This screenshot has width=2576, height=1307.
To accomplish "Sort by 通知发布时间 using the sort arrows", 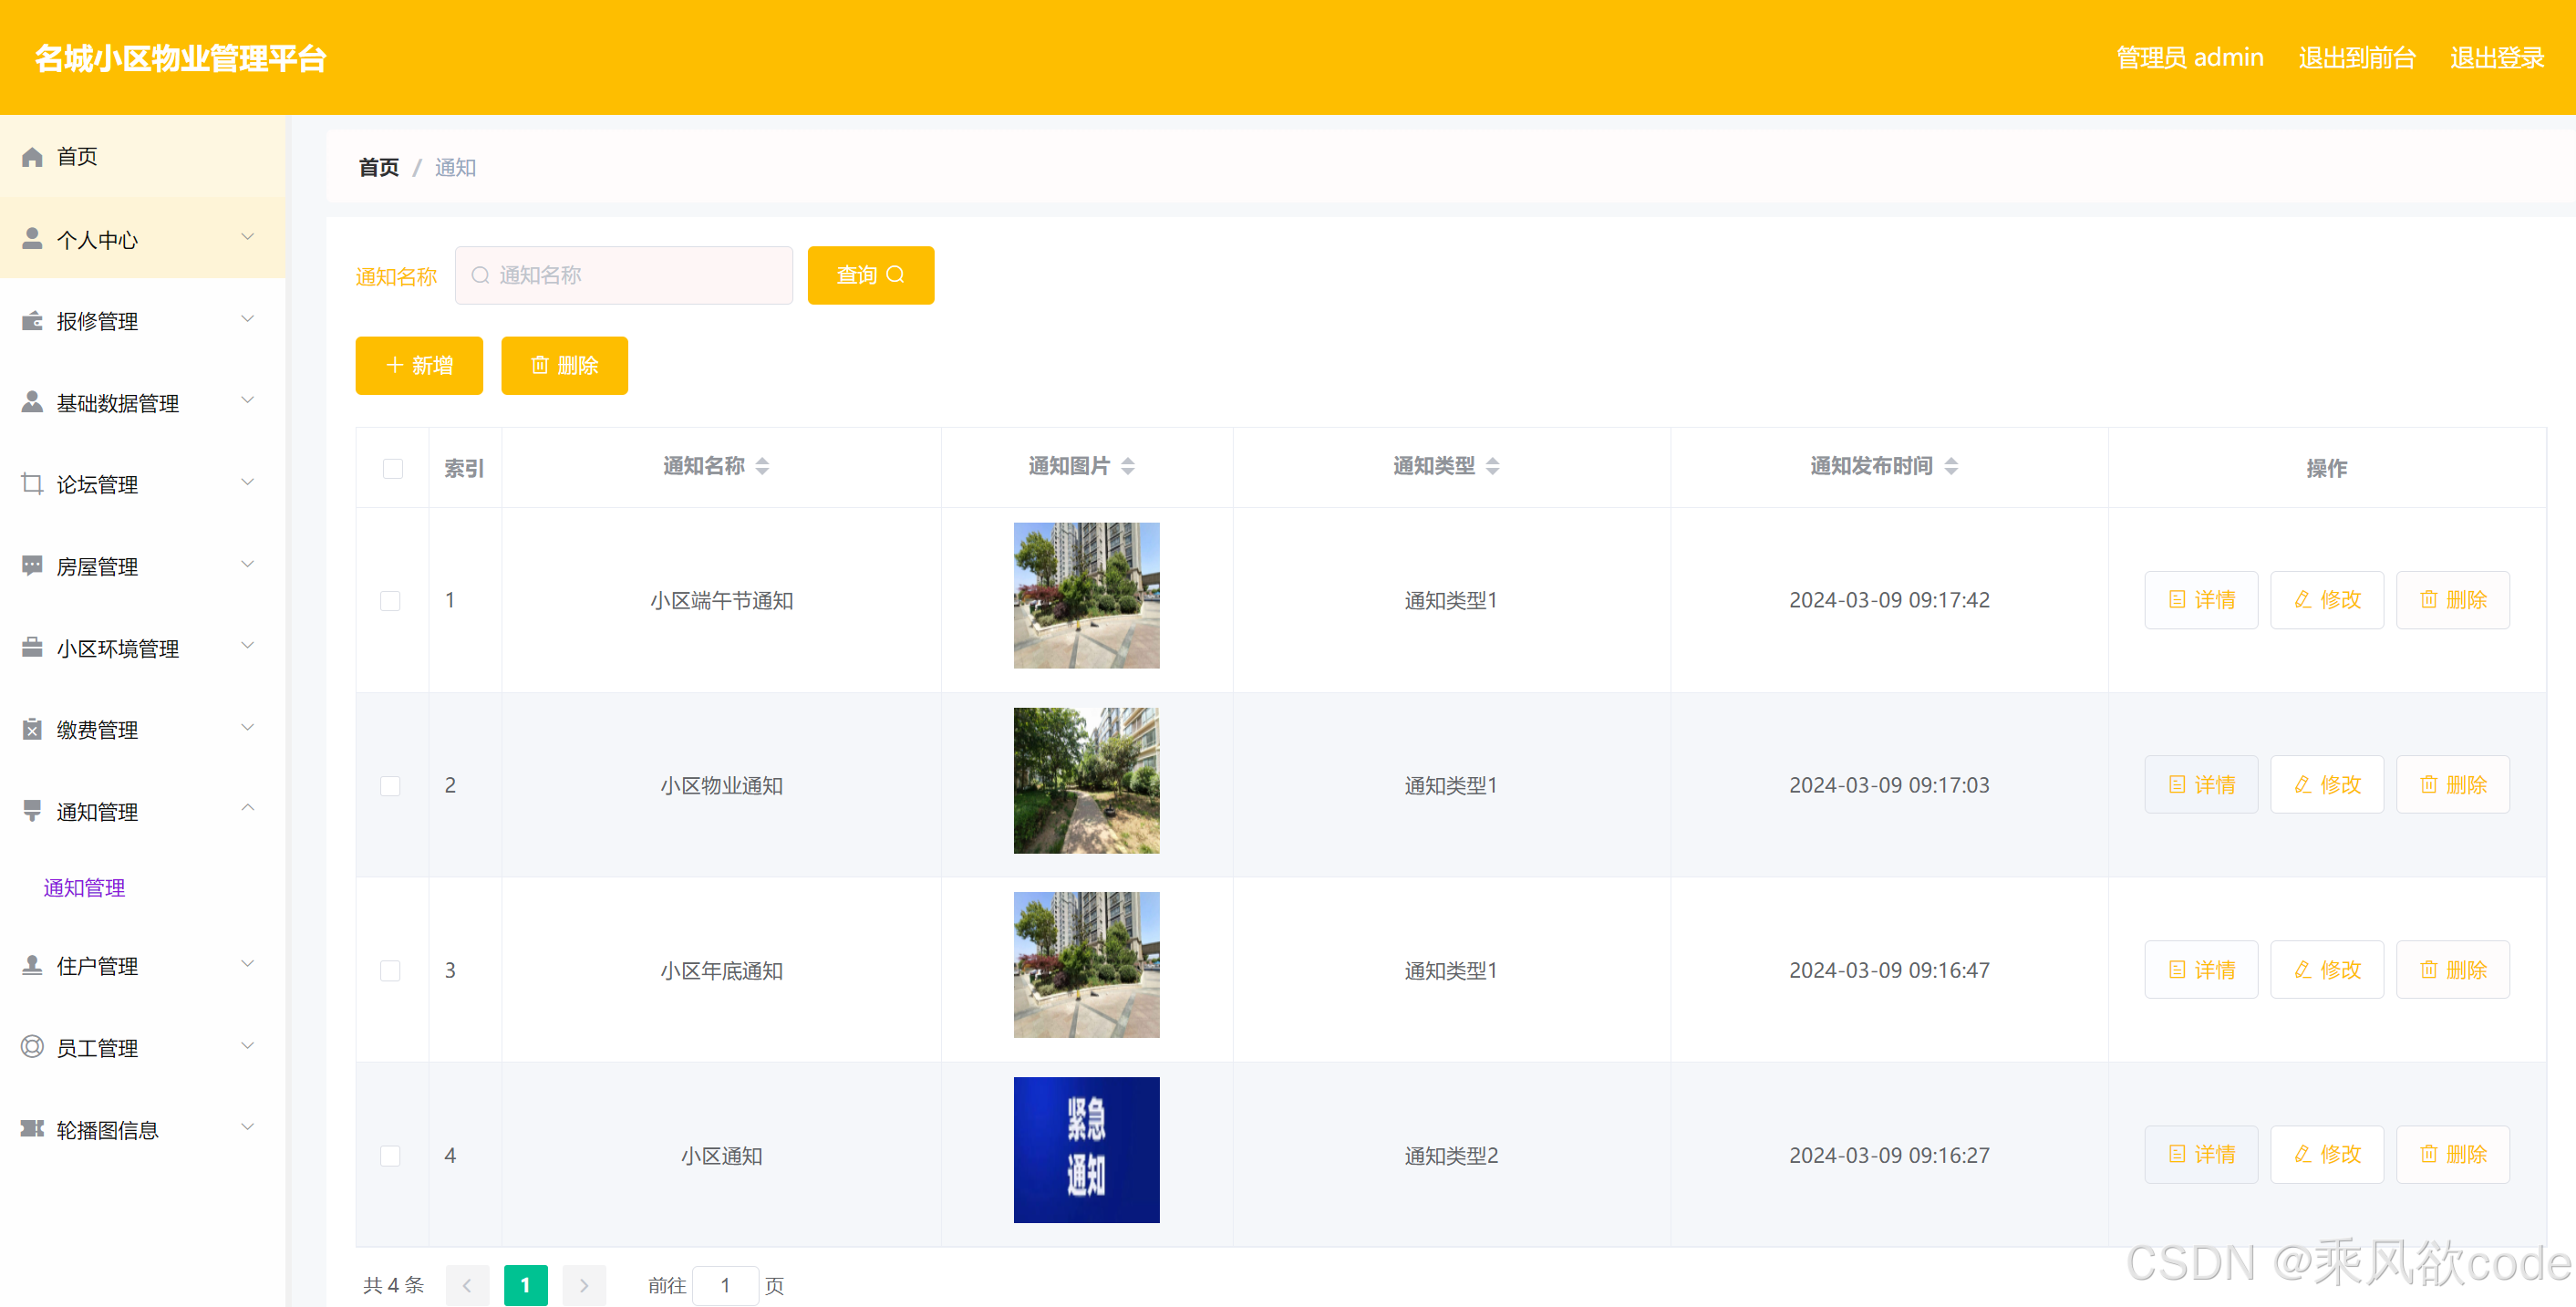I will click(x=1950, y=466).
